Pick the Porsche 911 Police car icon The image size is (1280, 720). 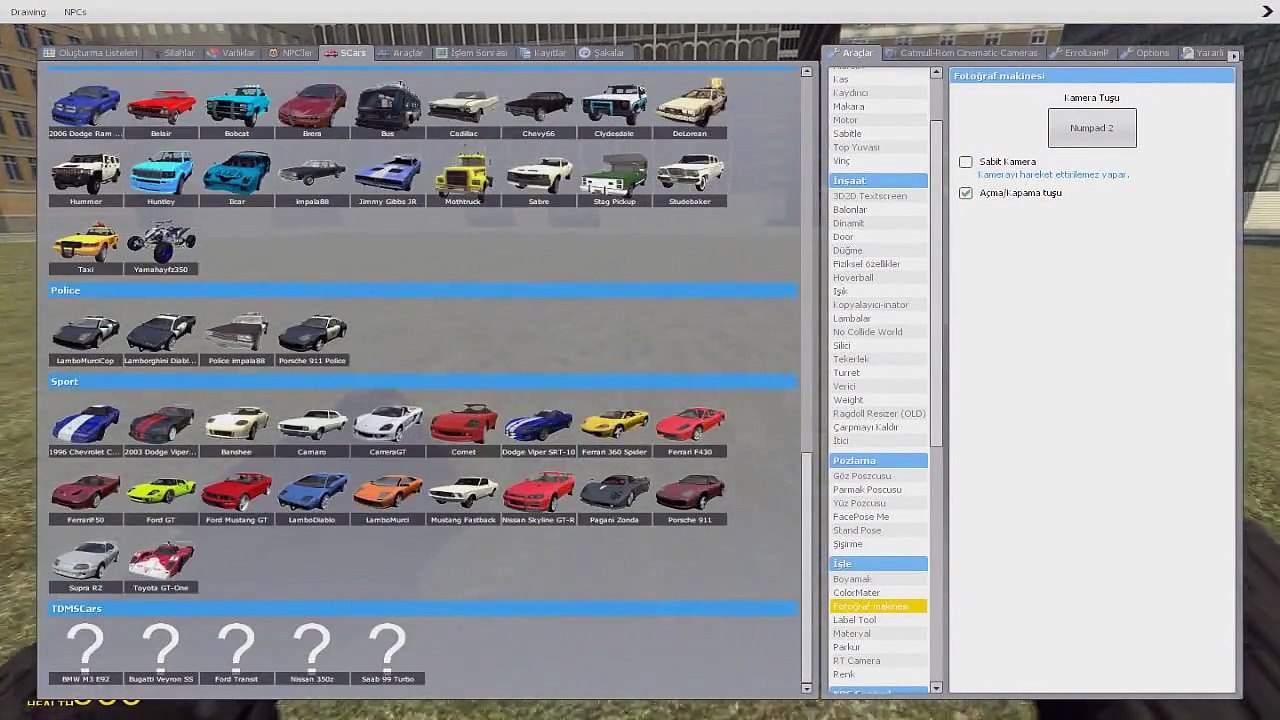tap(312, 336)
